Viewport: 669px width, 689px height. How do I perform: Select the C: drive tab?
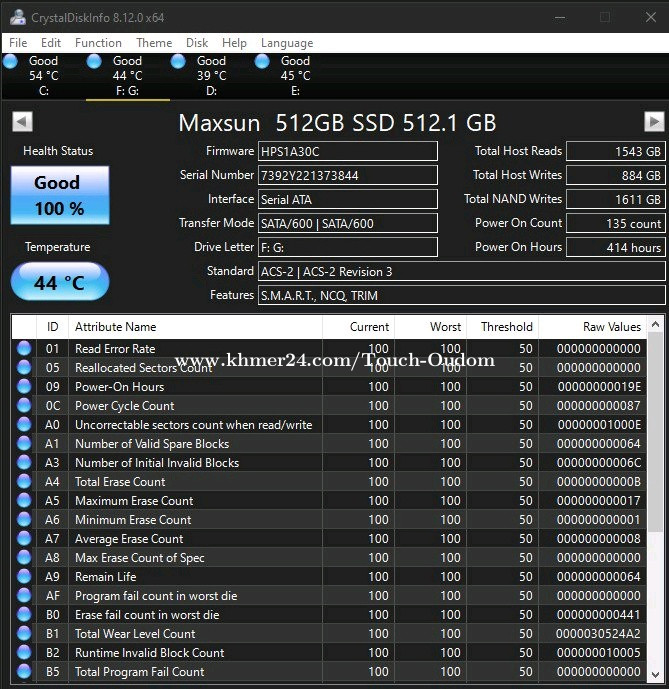click(x=44, y=76)
